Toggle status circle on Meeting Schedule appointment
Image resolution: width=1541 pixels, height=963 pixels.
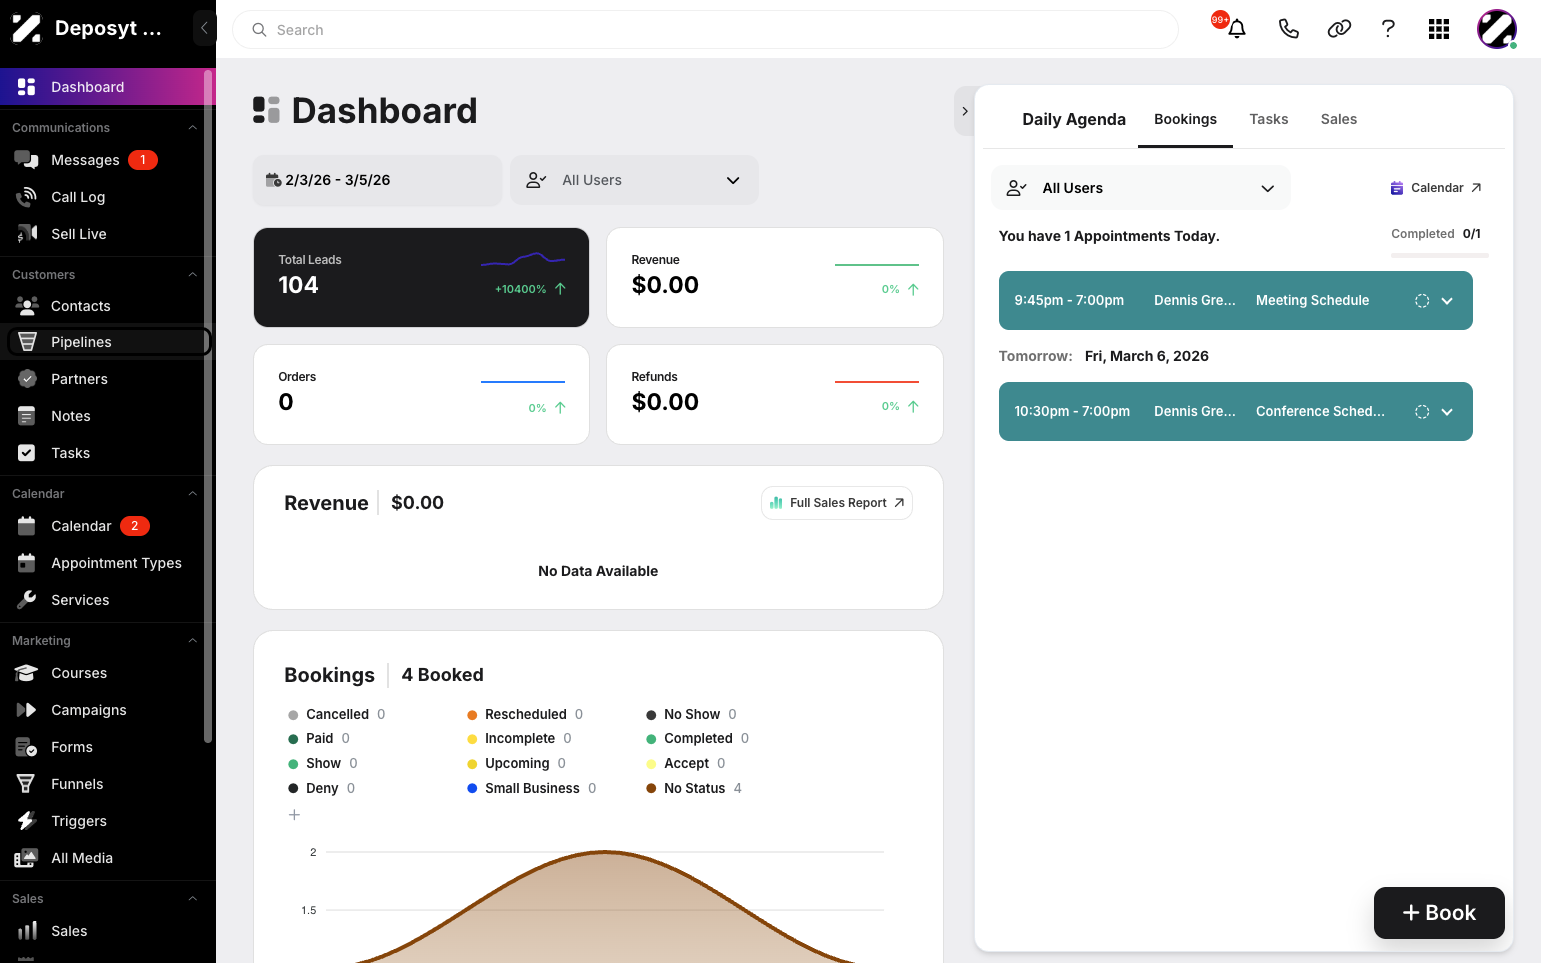1422,301
